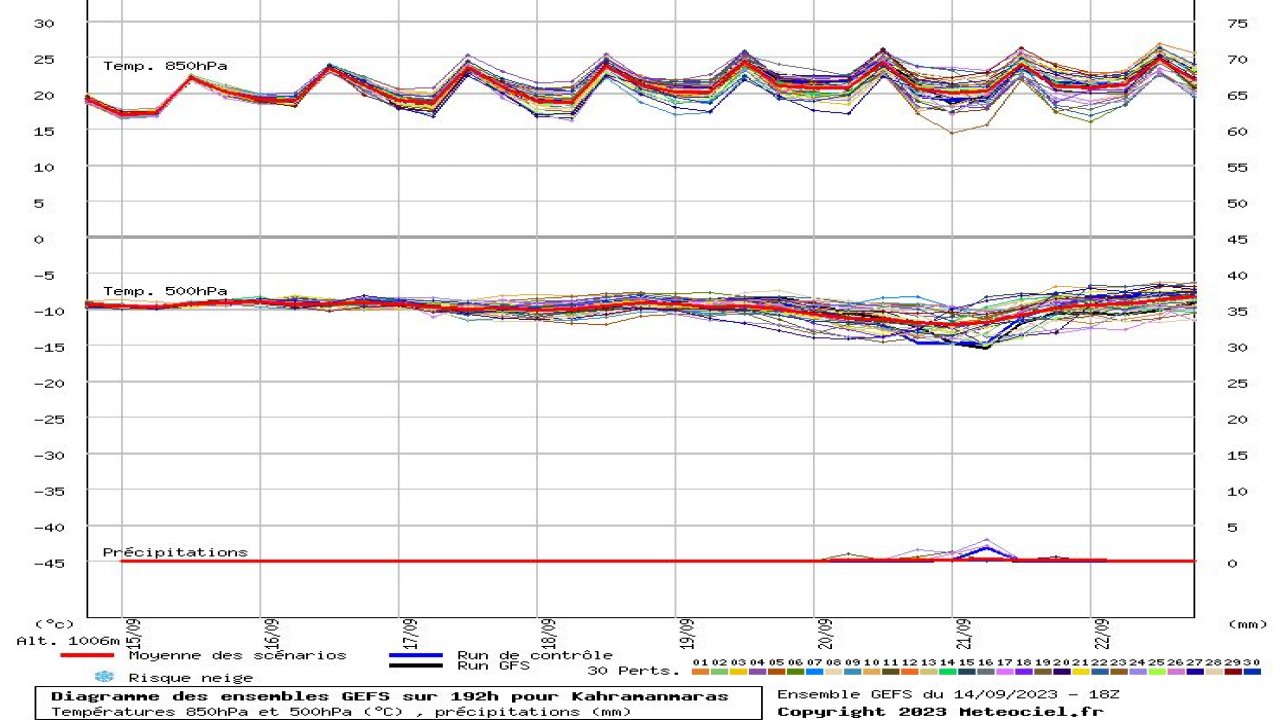The image size is (1280, 720).
Task: Click the '30 Perts.' legend label
Action: tap(633, 671)
